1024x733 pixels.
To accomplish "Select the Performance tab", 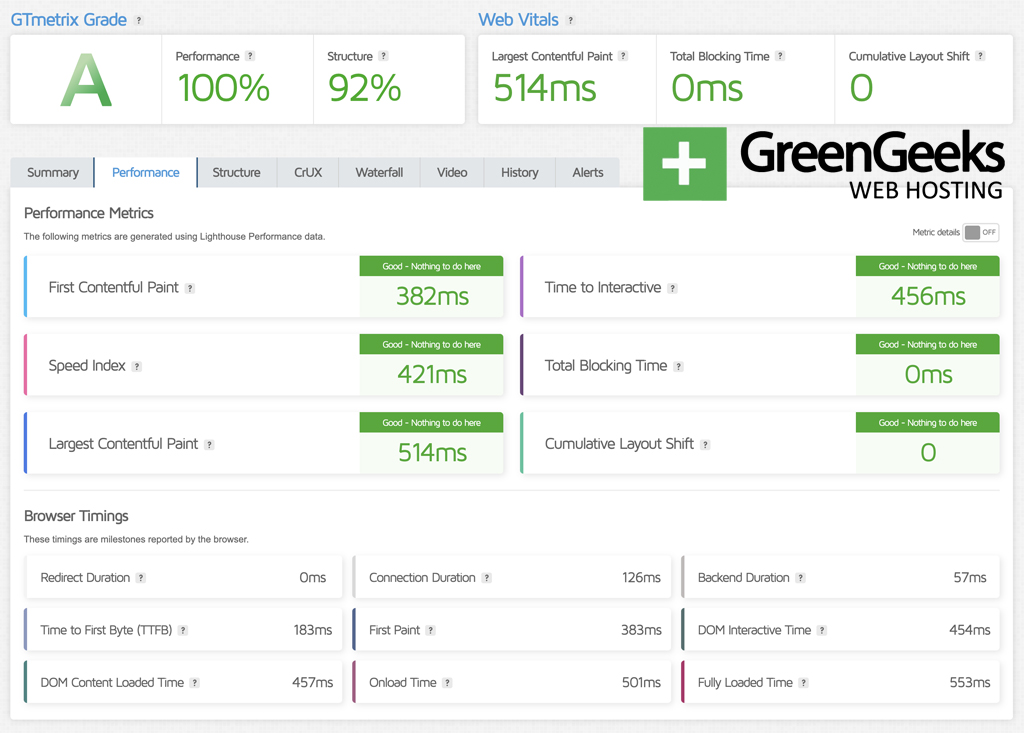I will 146,172.
